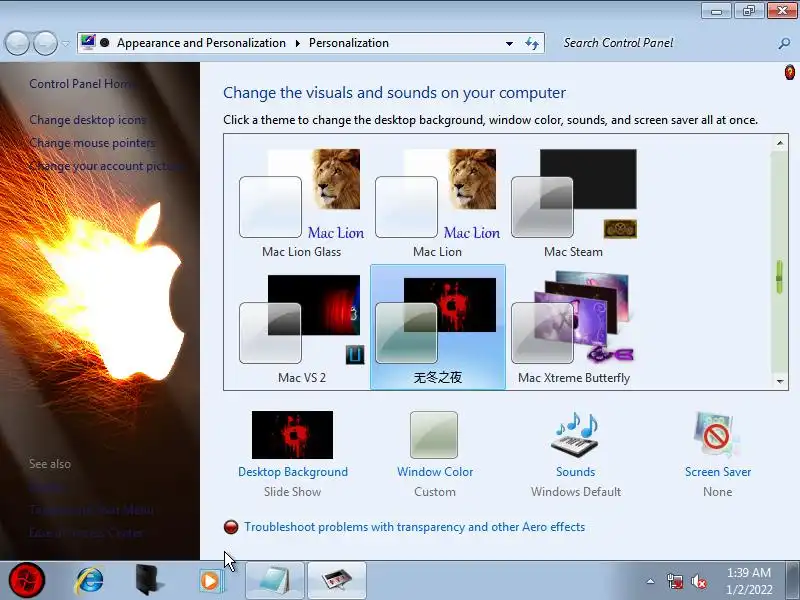800x600 pixels.
Task: Click the Show desktop button
Action: pos(792,581)
